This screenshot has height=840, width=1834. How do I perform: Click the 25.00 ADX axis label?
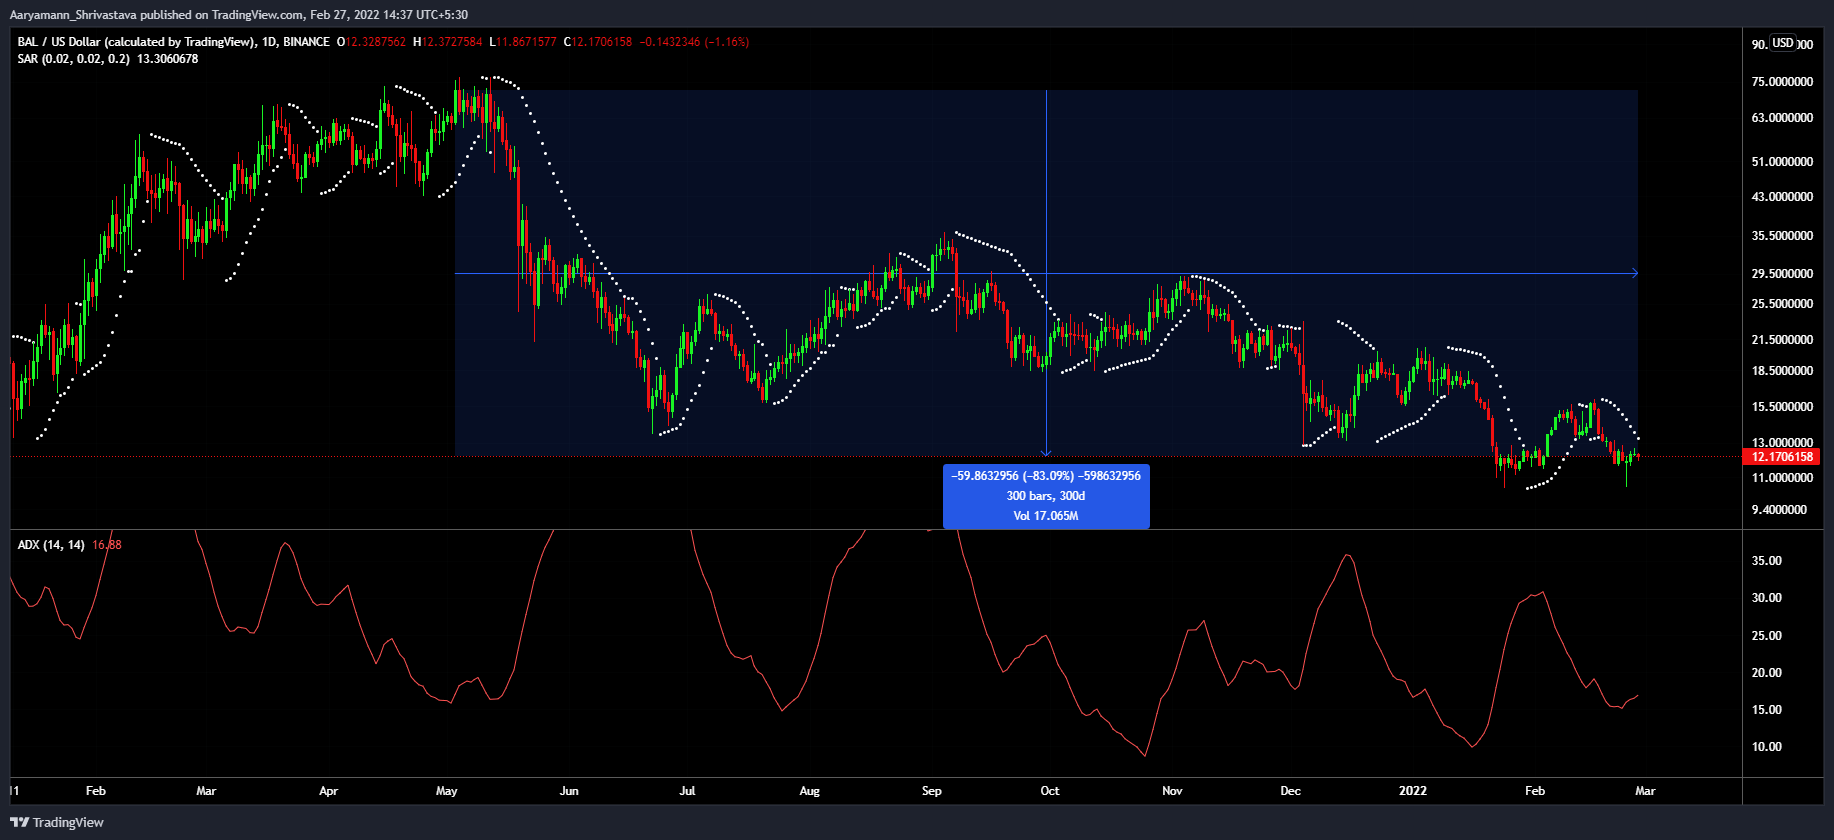[1767, 636]
